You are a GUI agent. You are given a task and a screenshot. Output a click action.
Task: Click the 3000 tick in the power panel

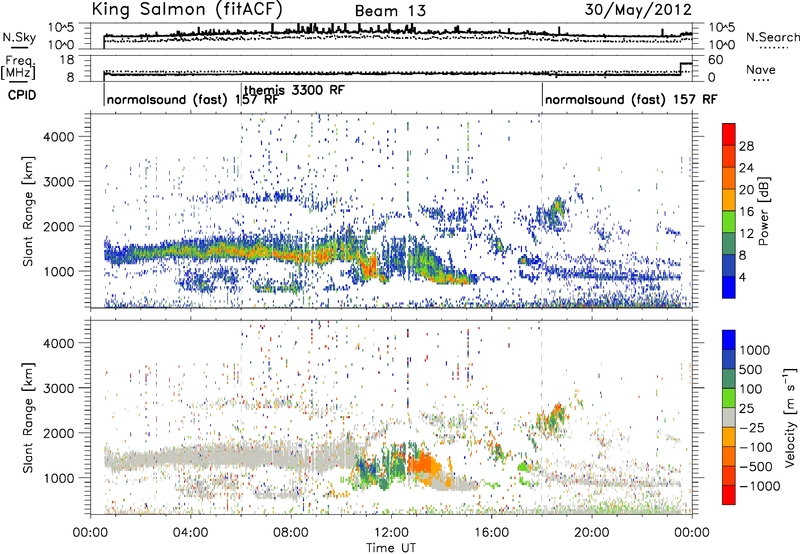click(59, 182)
